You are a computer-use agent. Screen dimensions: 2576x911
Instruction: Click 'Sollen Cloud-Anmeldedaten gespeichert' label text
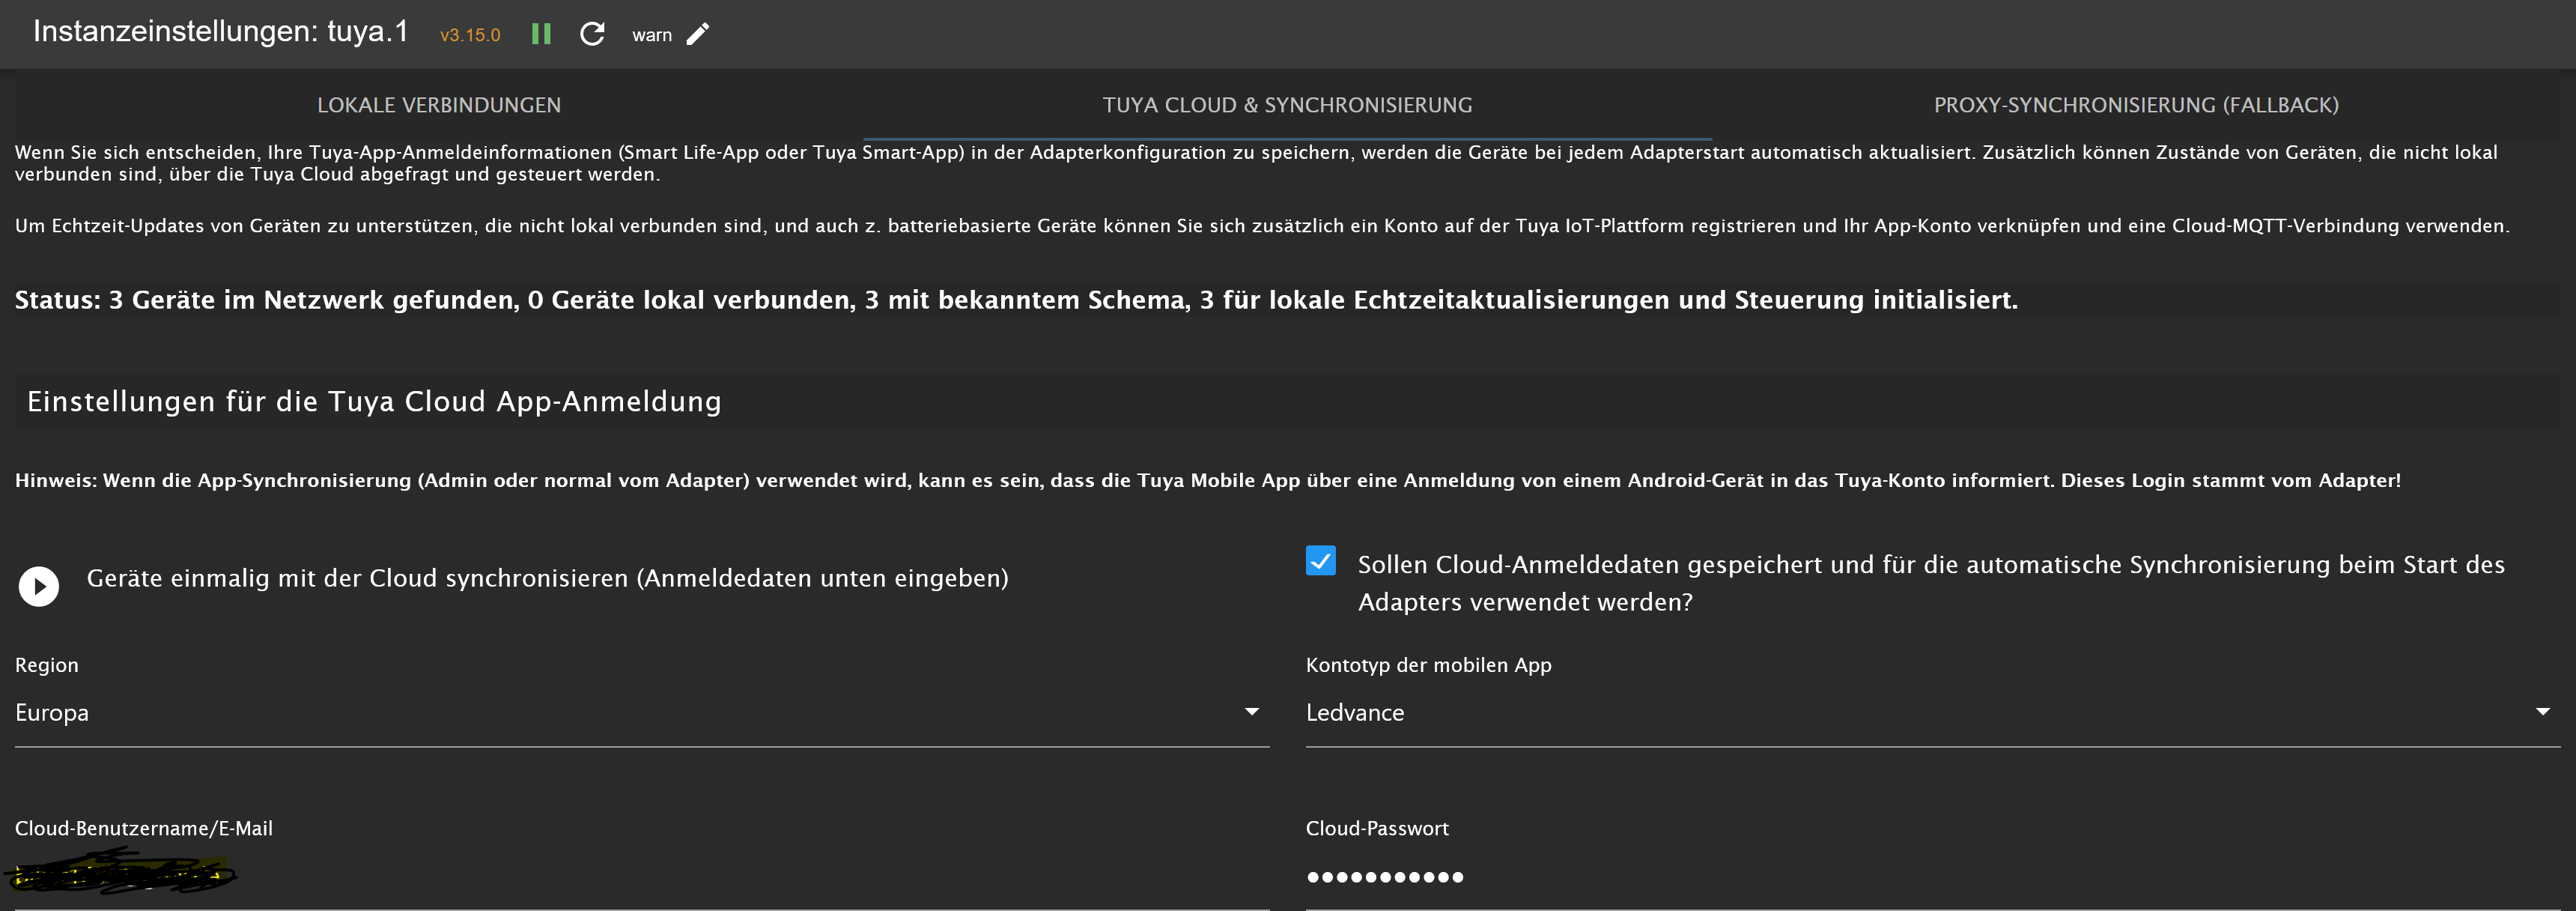click(x=1930, y=565)
